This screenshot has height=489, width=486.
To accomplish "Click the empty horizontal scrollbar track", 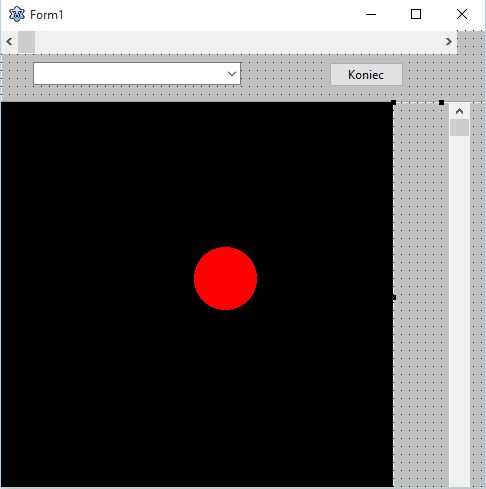I will 237,42.
